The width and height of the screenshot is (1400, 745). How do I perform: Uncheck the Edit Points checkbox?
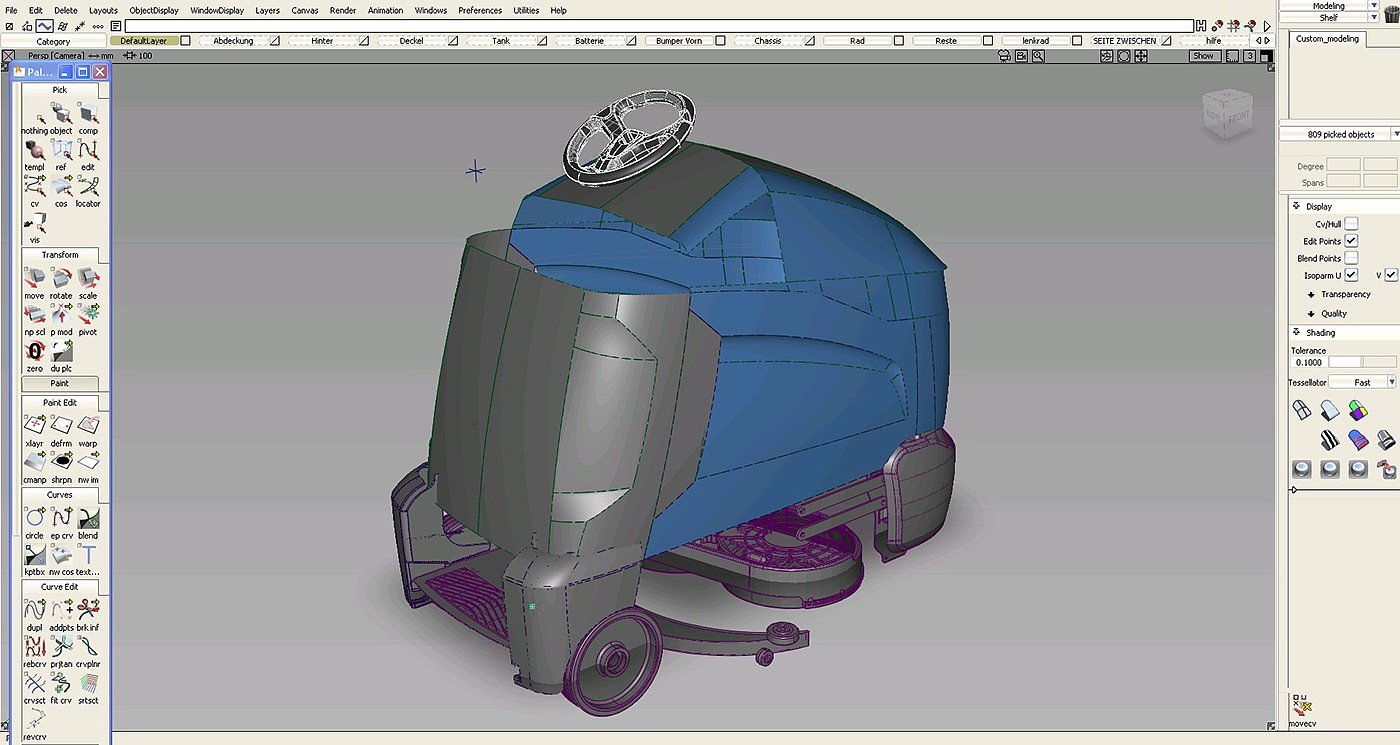(1351, 241)
